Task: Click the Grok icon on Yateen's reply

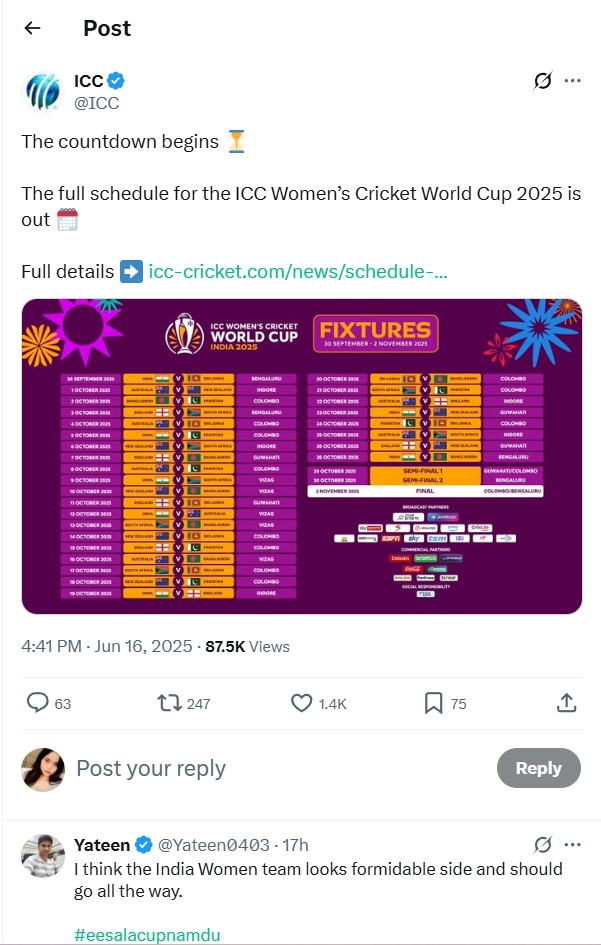Action: click(x=543, y=846)
